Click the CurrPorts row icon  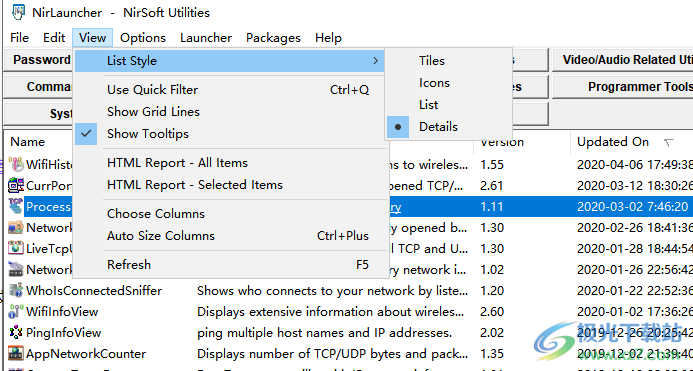pos(16,185)
